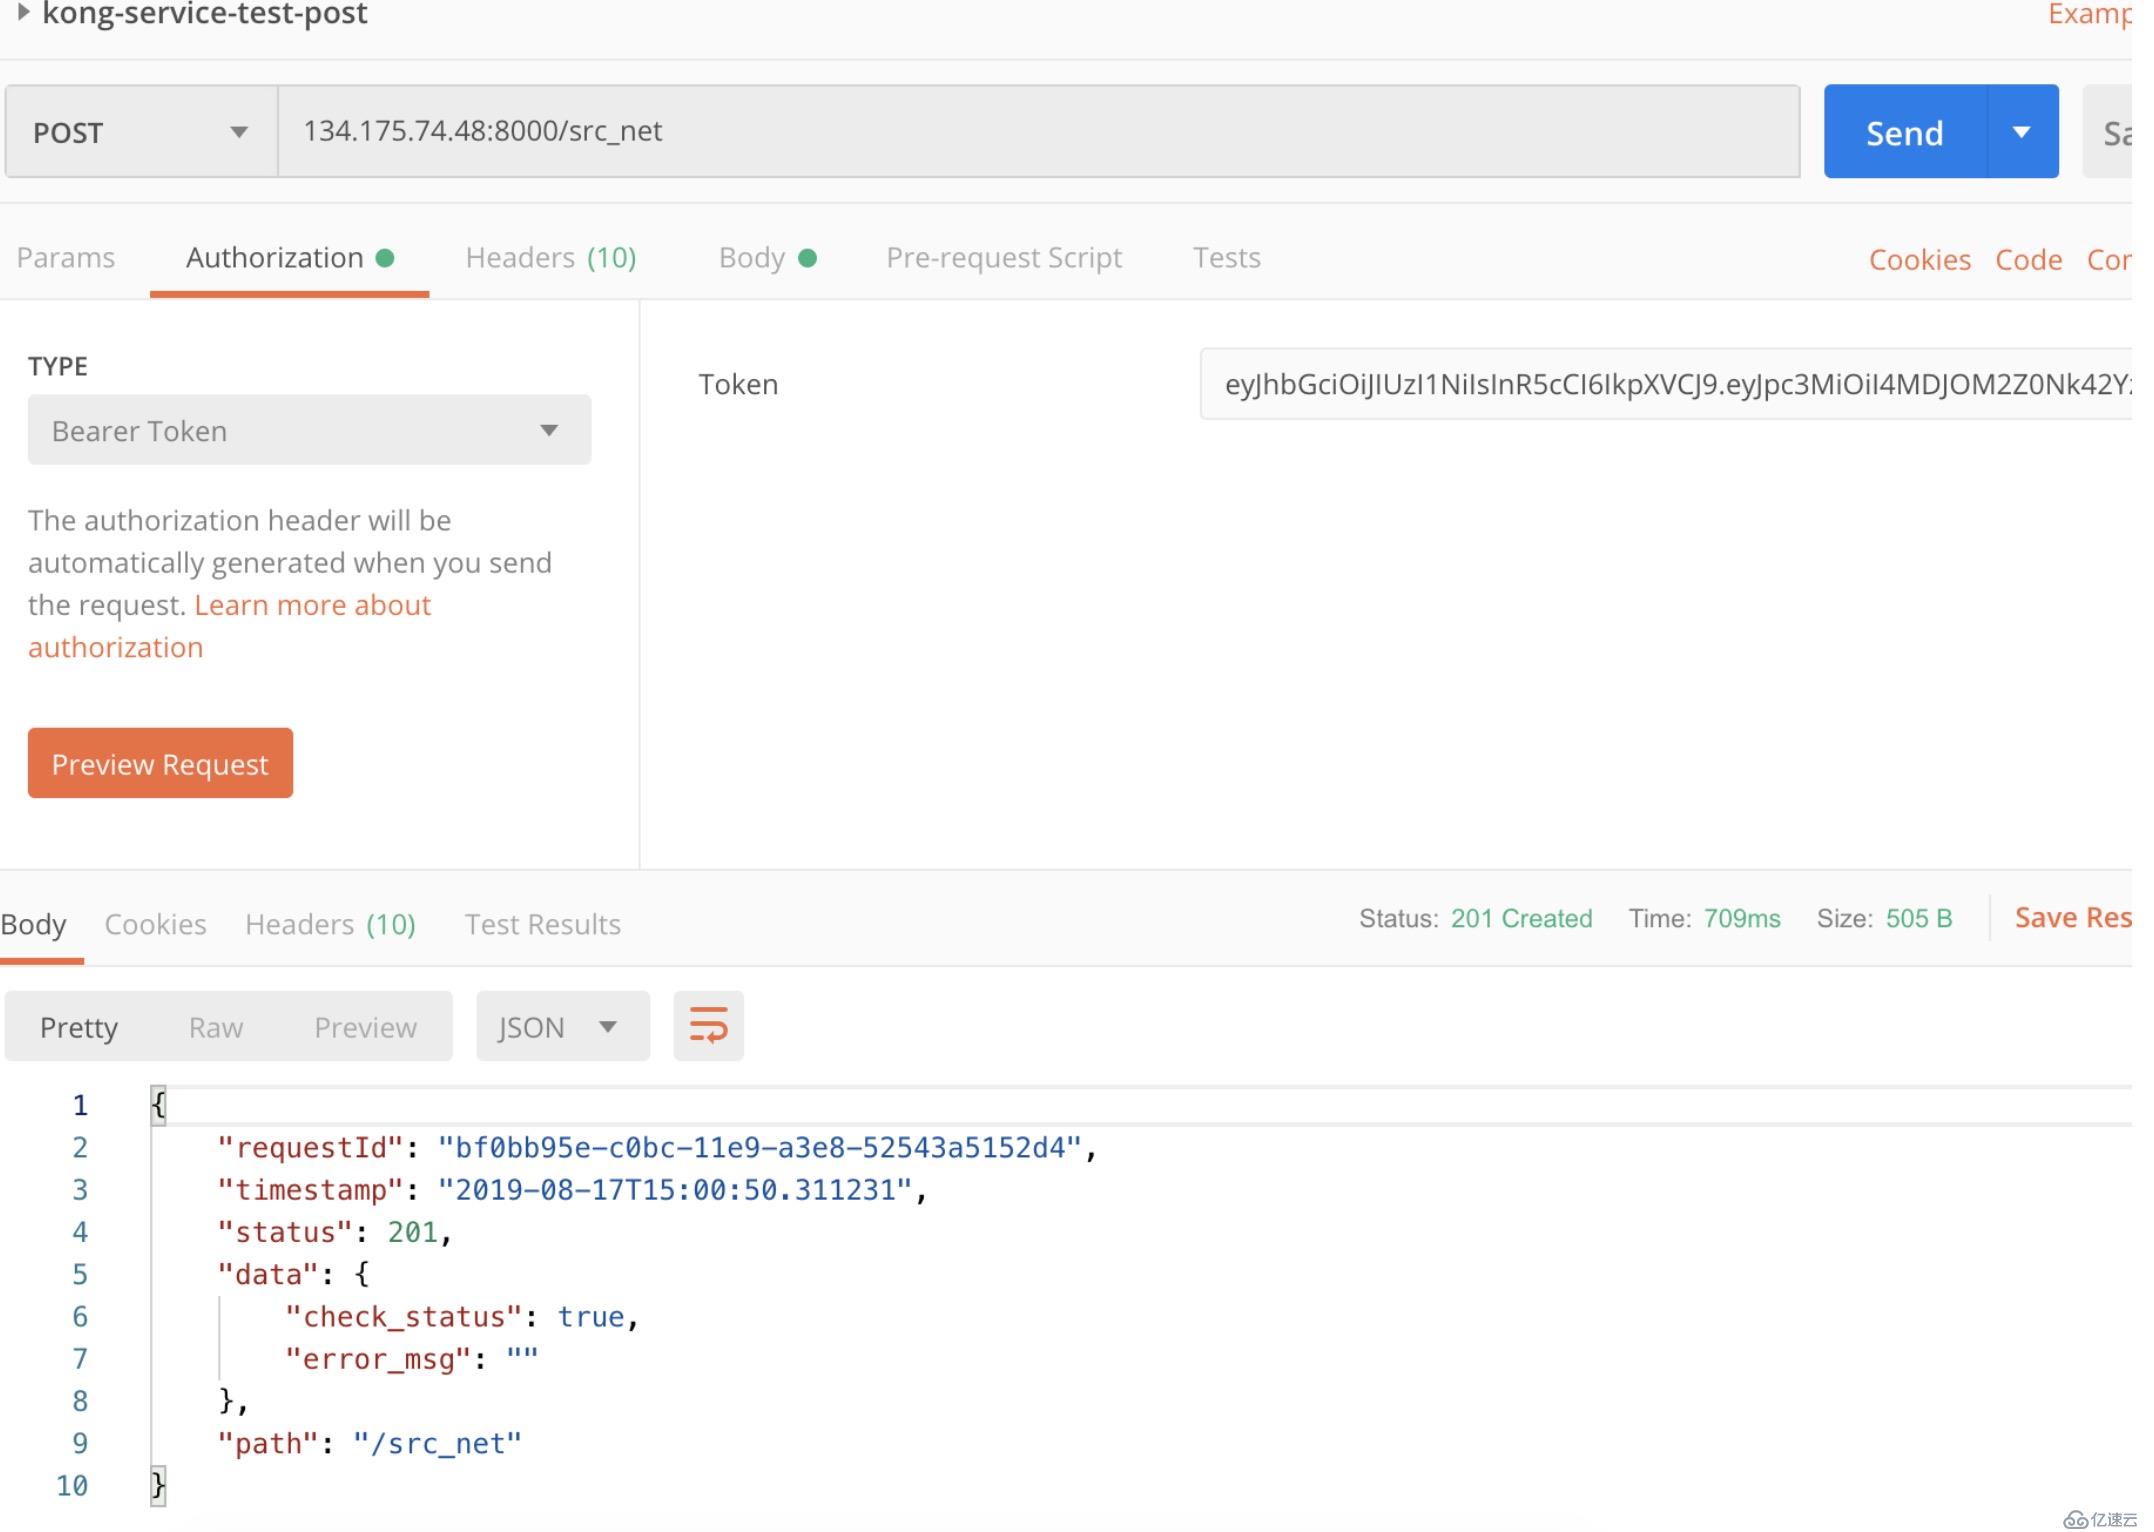Switch response view to Preview

click(x=365, y=1027)
